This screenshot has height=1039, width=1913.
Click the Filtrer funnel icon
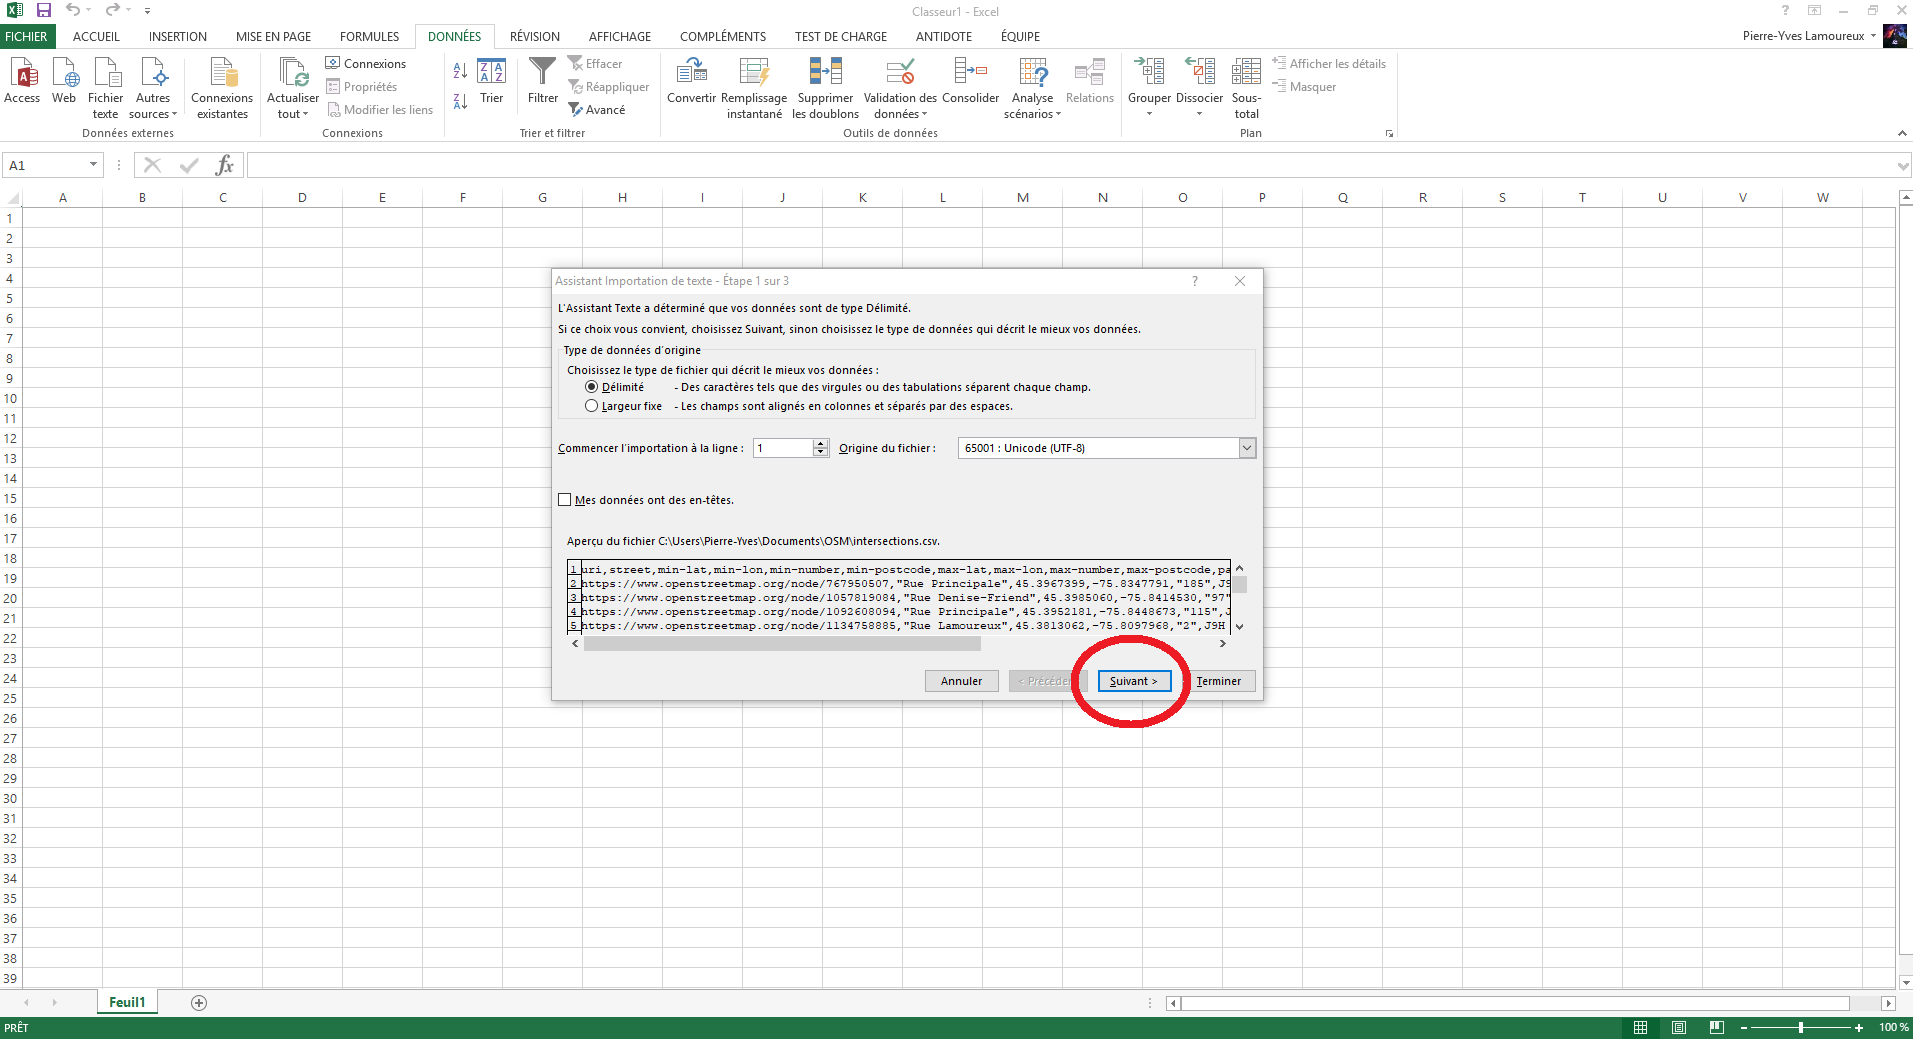[542, 73]
